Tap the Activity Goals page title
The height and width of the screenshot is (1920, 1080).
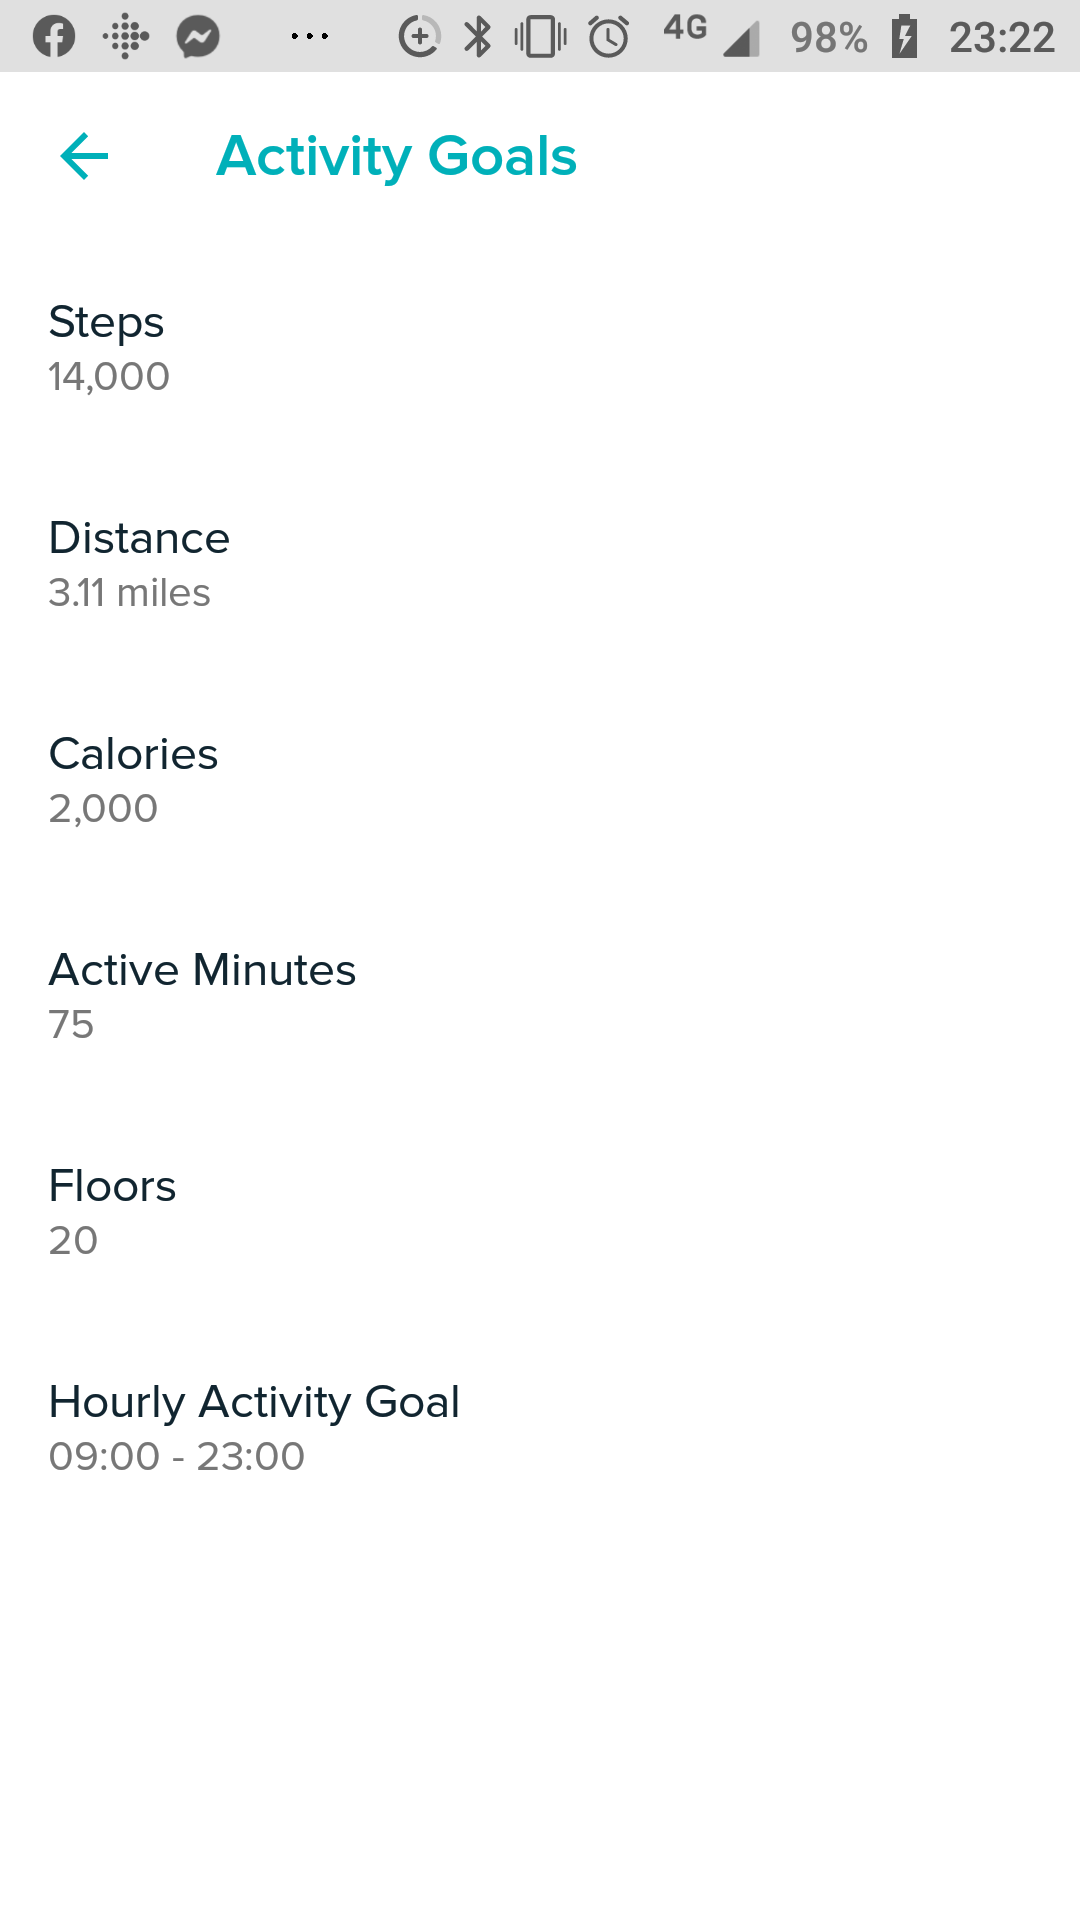[397, 157]
